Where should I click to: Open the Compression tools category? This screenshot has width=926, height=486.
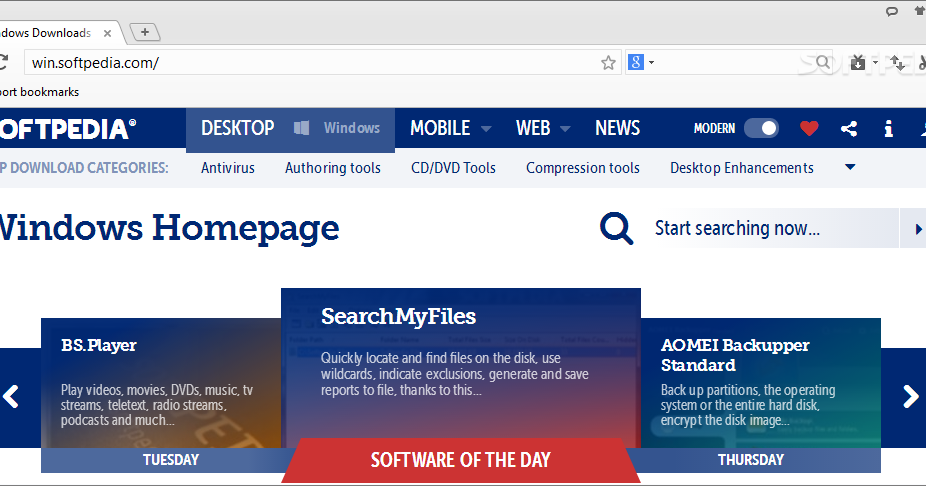point(583,168)
